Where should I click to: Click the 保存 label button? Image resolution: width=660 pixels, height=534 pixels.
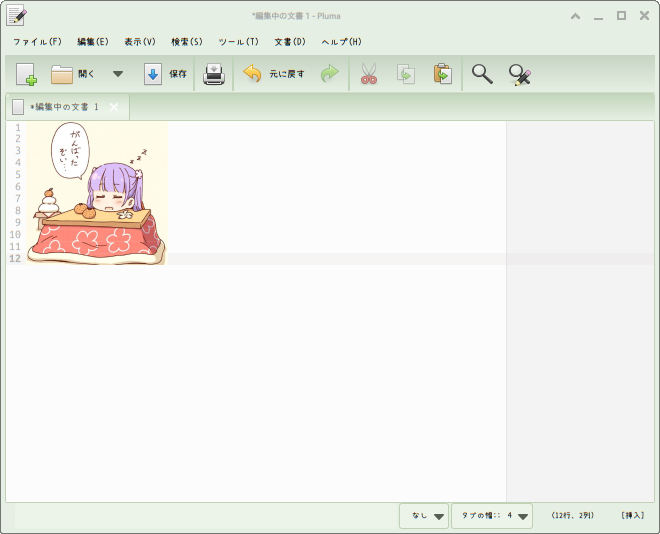(178, 74)
